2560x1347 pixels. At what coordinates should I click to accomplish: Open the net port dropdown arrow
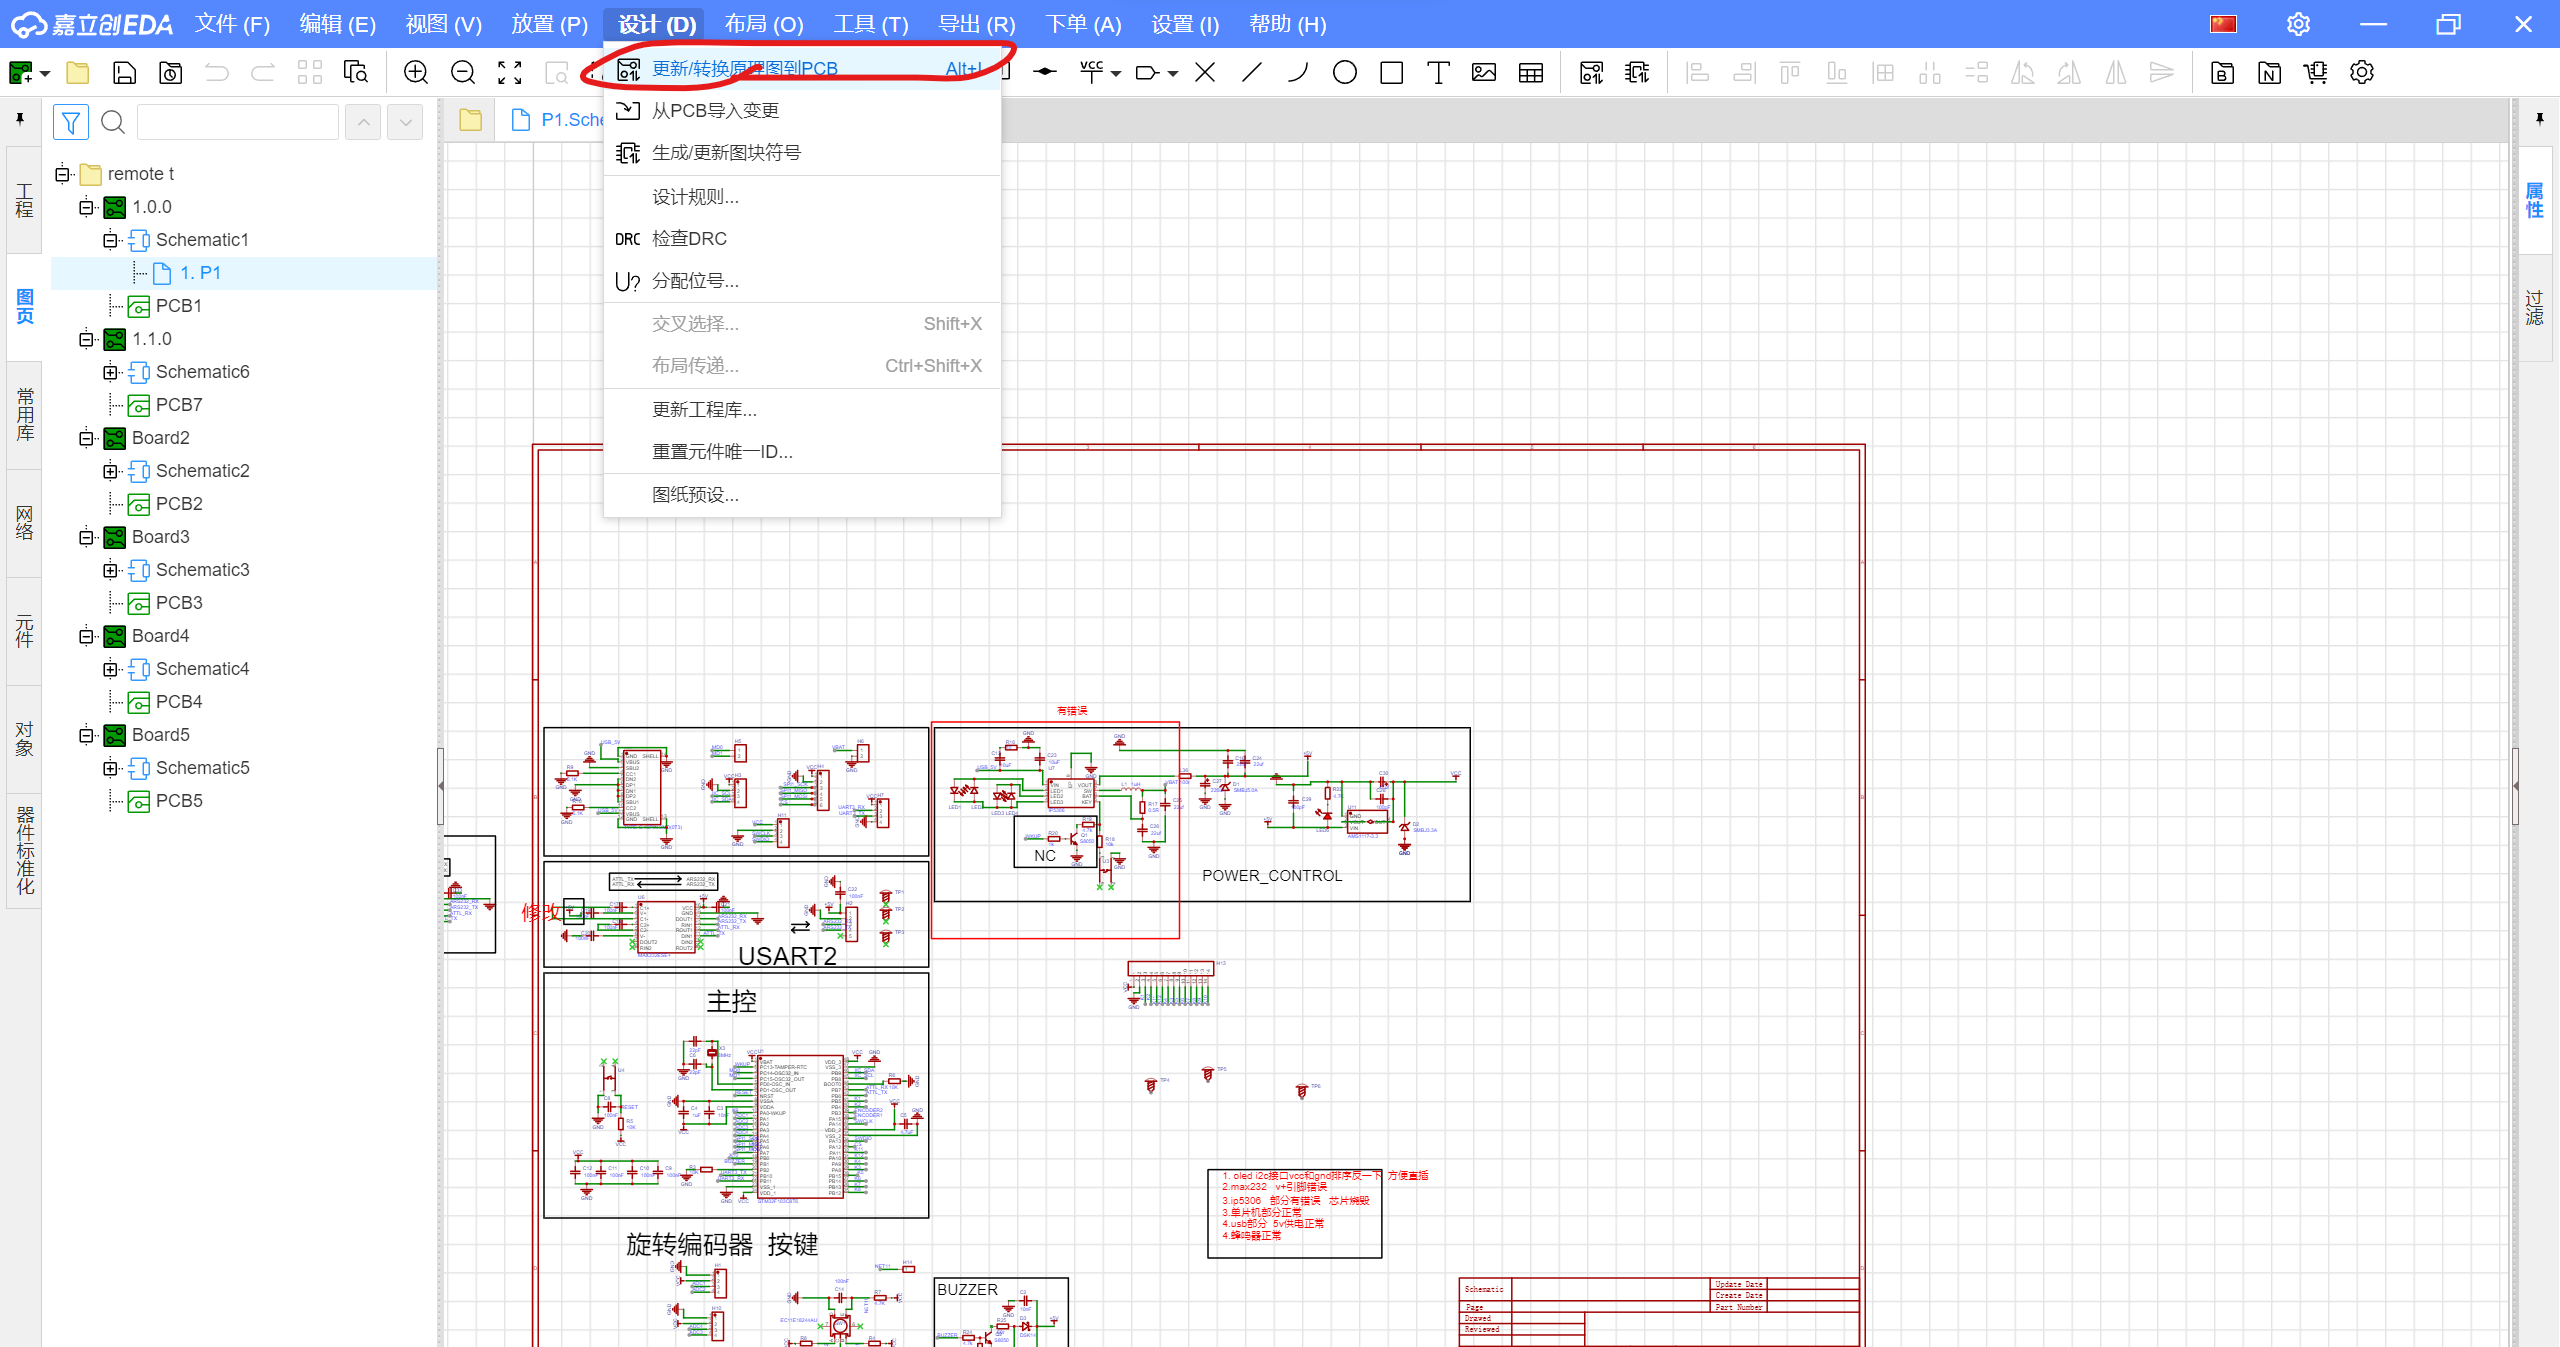tap(1173, 73)
